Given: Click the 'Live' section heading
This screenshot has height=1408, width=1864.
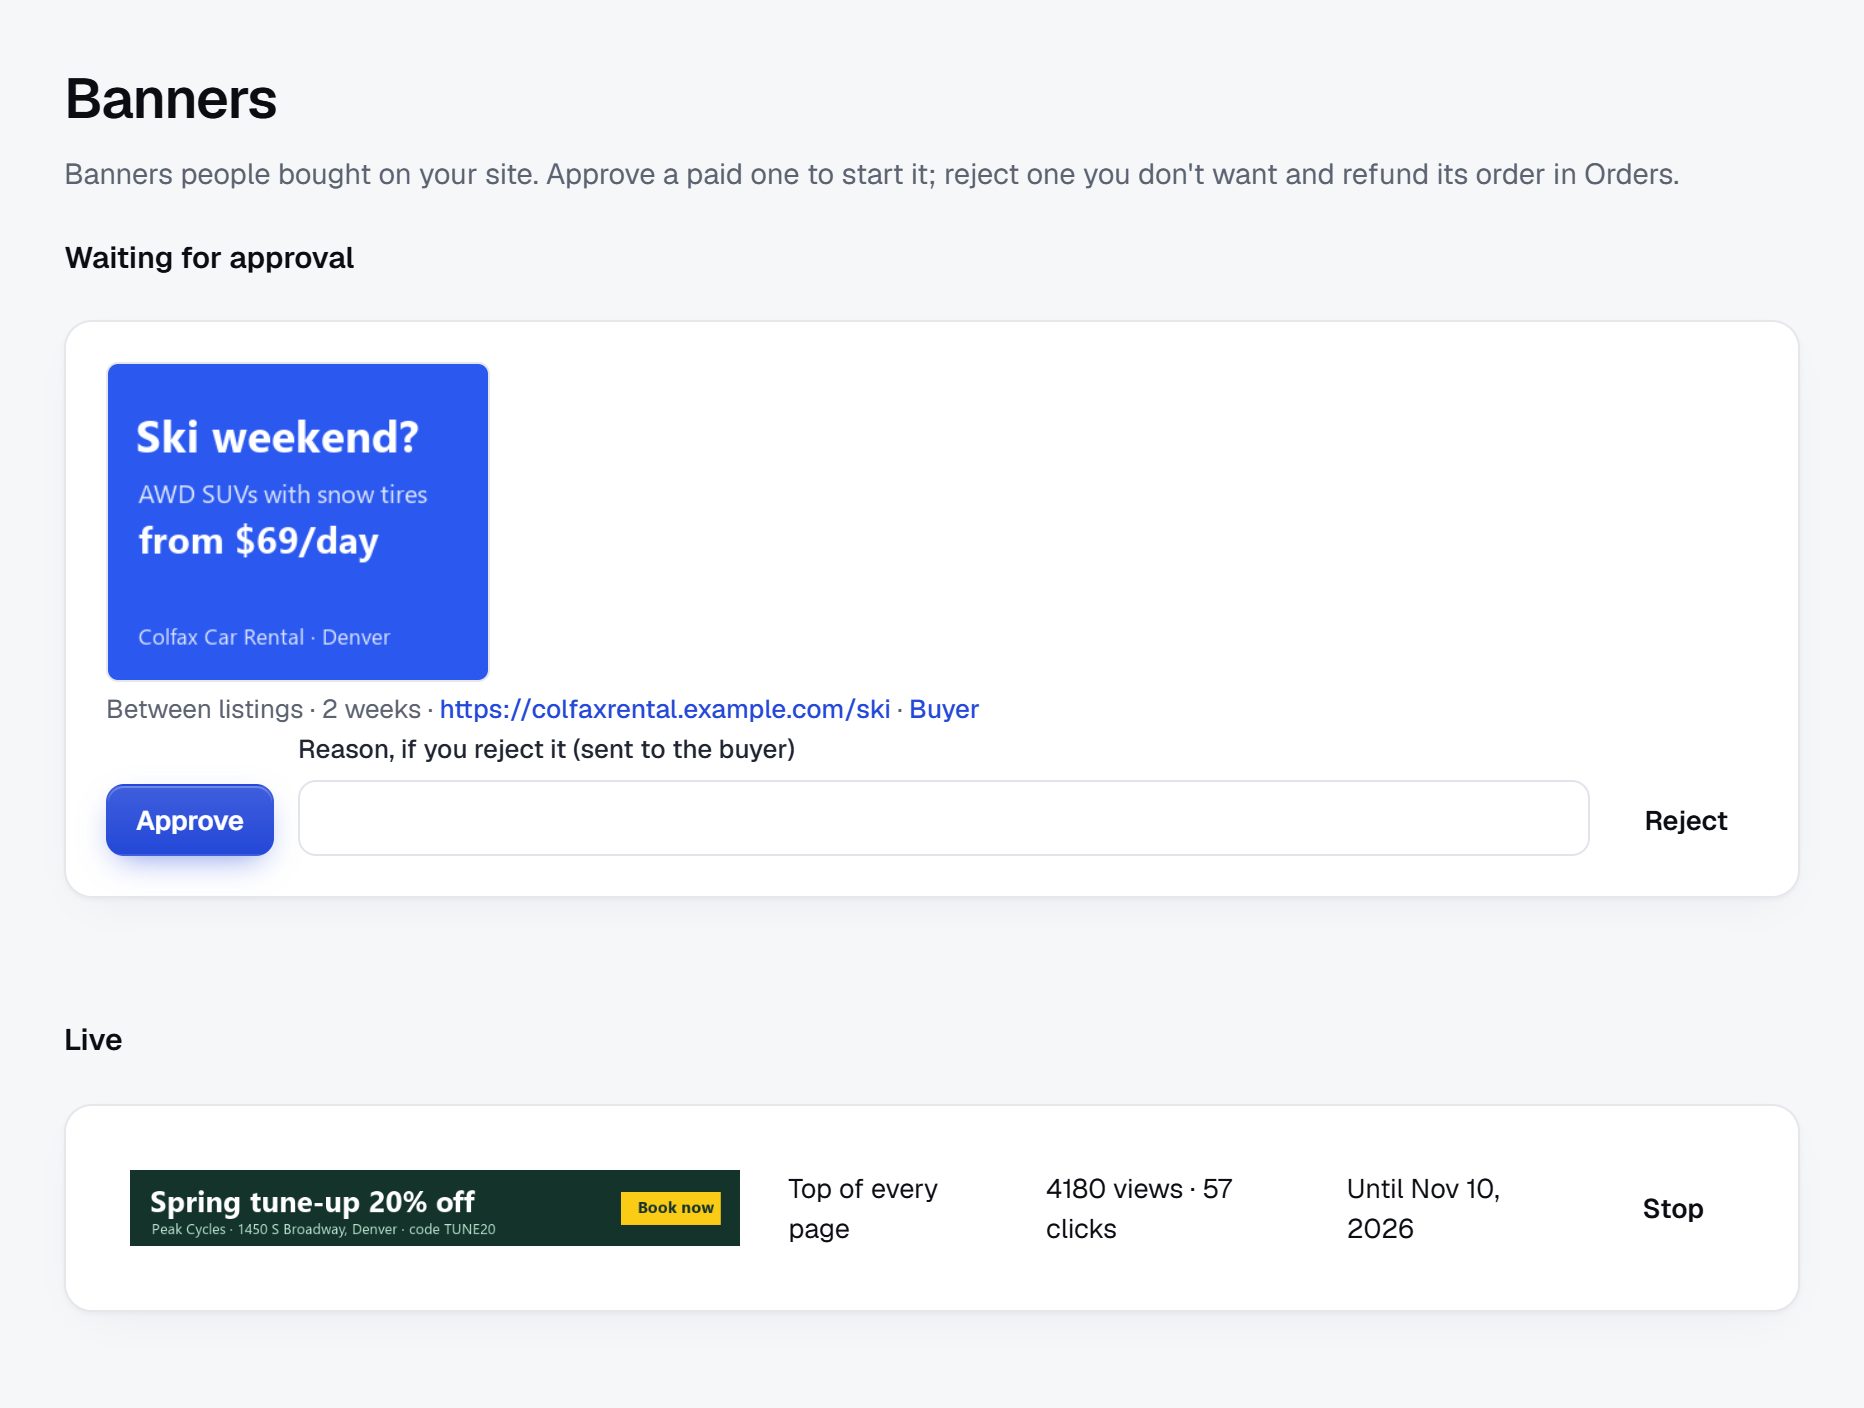Looking at the screenshot, I should pos(93,1040).
